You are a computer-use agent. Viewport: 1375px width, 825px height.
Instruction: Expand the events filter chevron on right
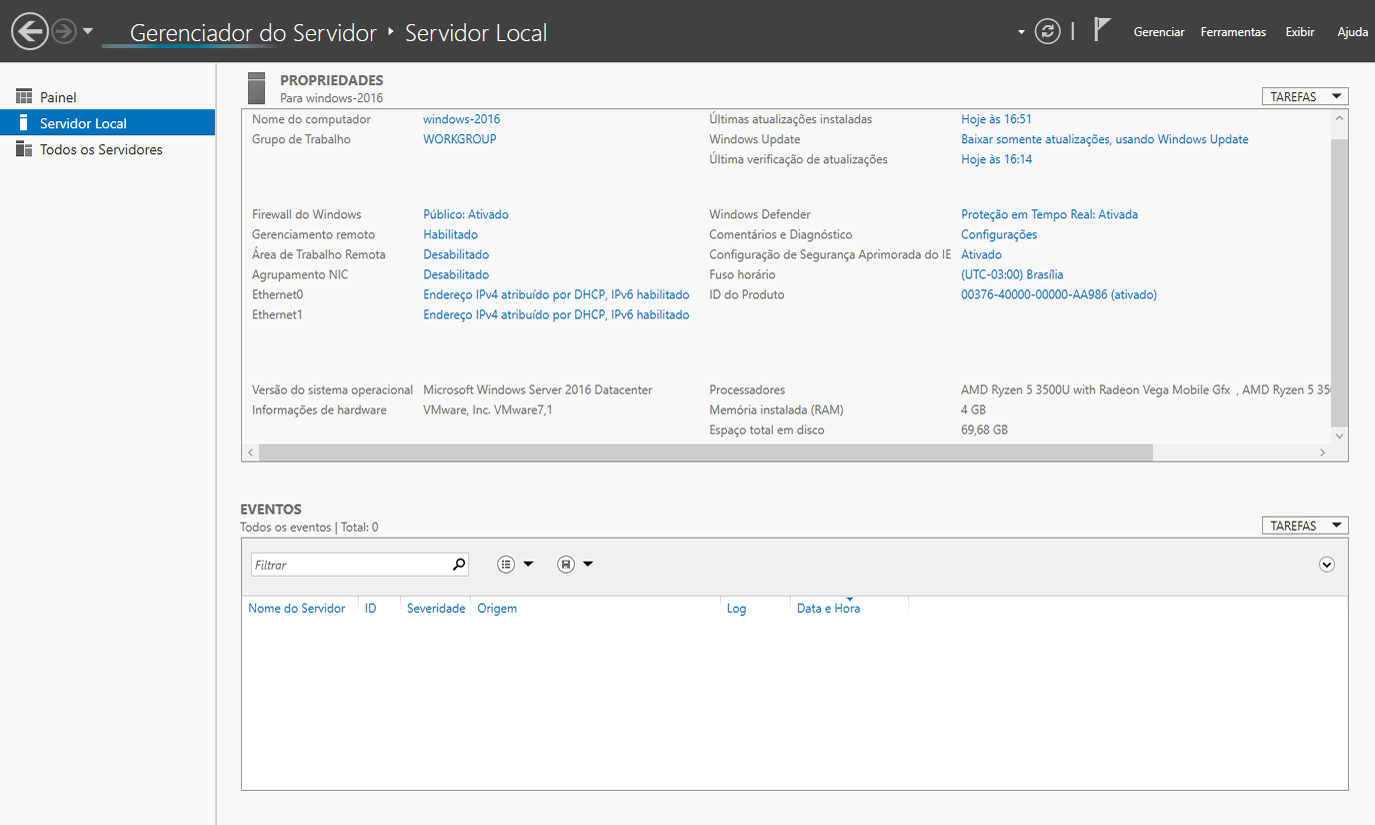[x=1327, y=564]
